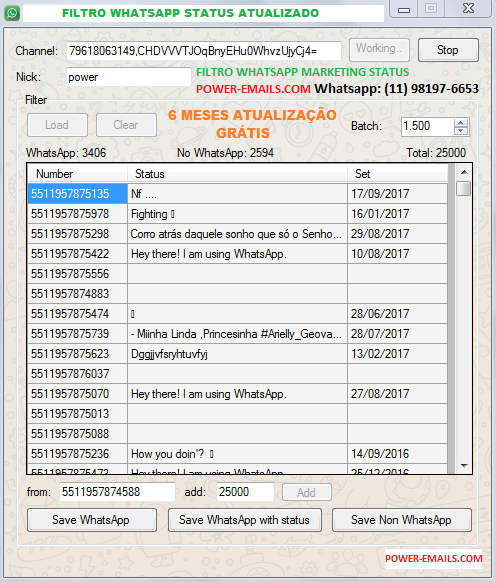Click the Load button
This screenshot has height=582, width=496.
(57, 125)
